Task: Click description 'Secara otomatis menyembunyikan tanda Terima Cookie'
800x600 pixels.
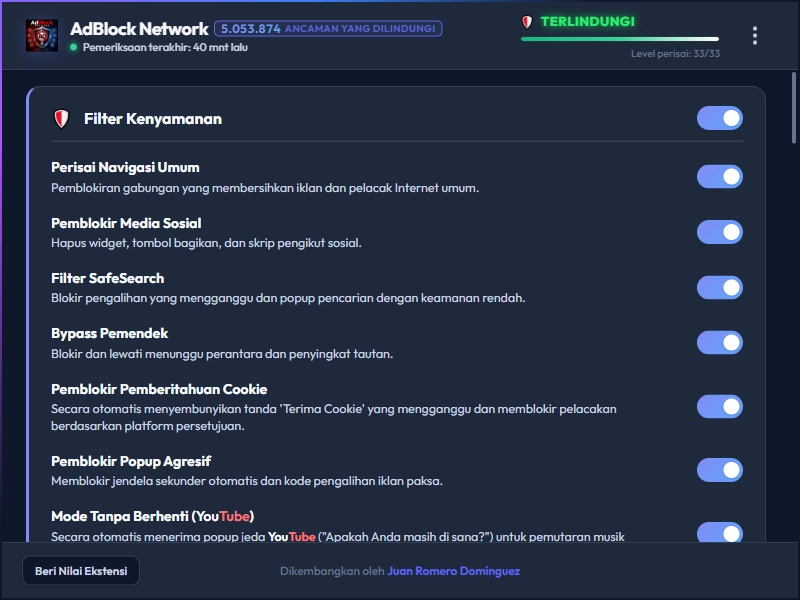Action: click(334, 417)
